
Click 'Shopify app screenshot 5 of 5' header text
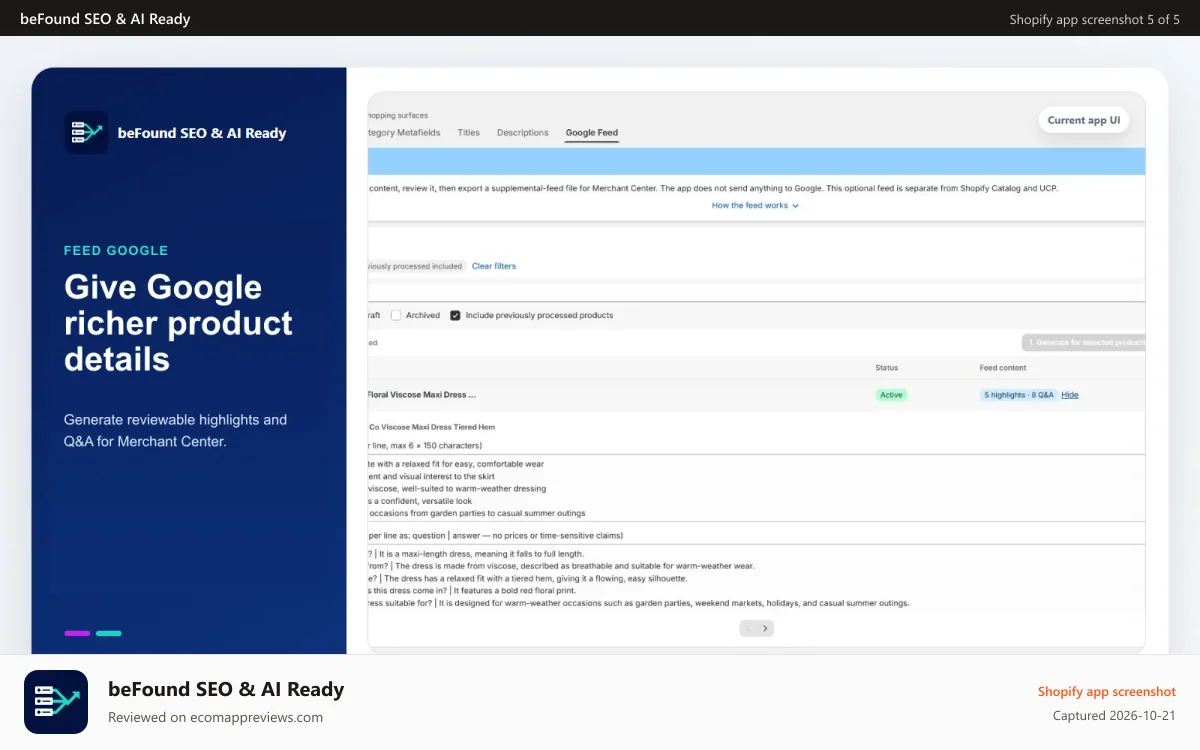pyautogui.click(x=1095, y=19)
